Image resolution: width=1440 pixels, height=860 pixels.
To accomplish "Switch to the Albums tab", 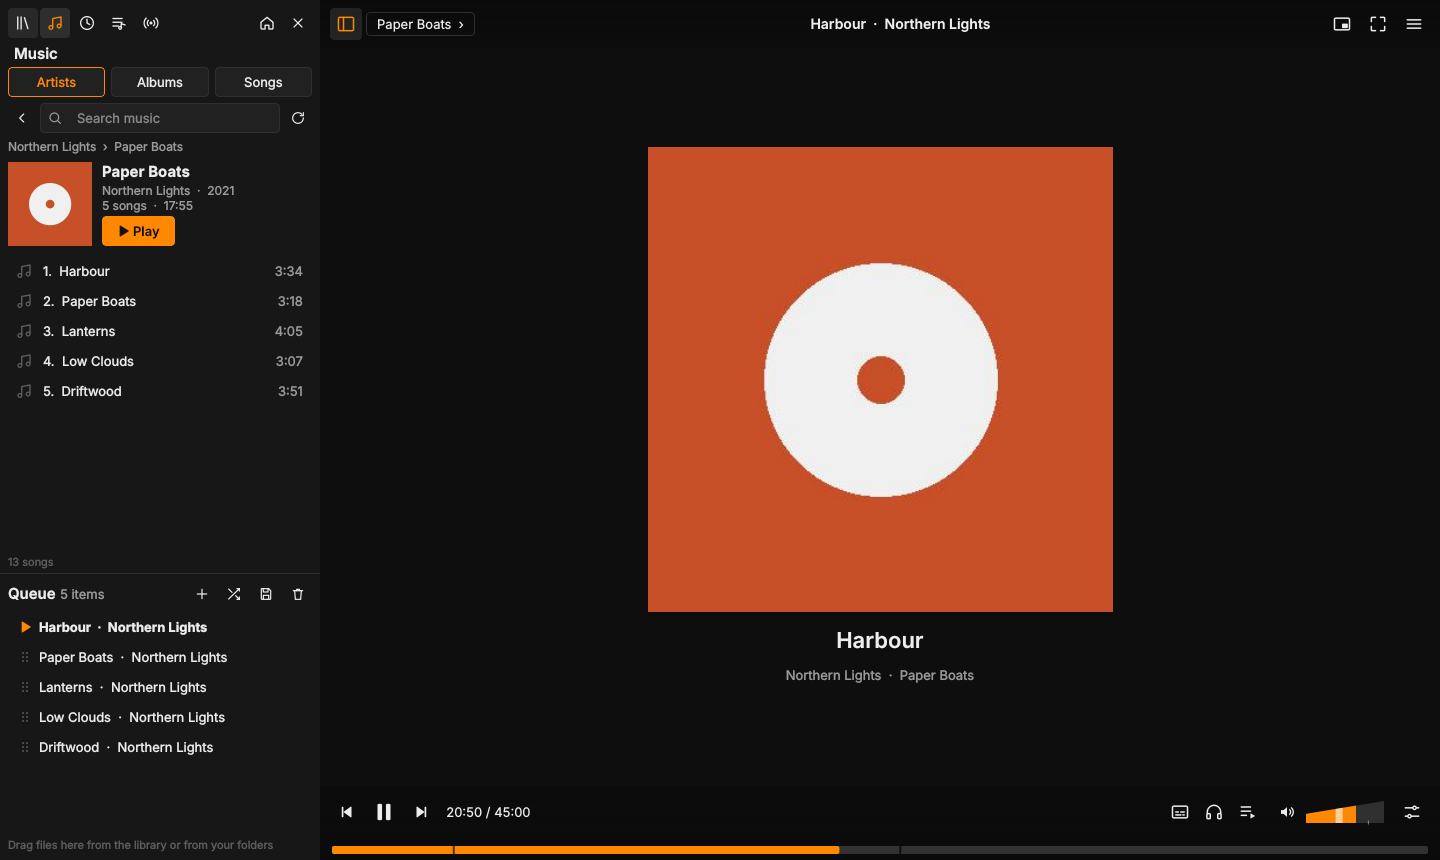I will point(160,82).
